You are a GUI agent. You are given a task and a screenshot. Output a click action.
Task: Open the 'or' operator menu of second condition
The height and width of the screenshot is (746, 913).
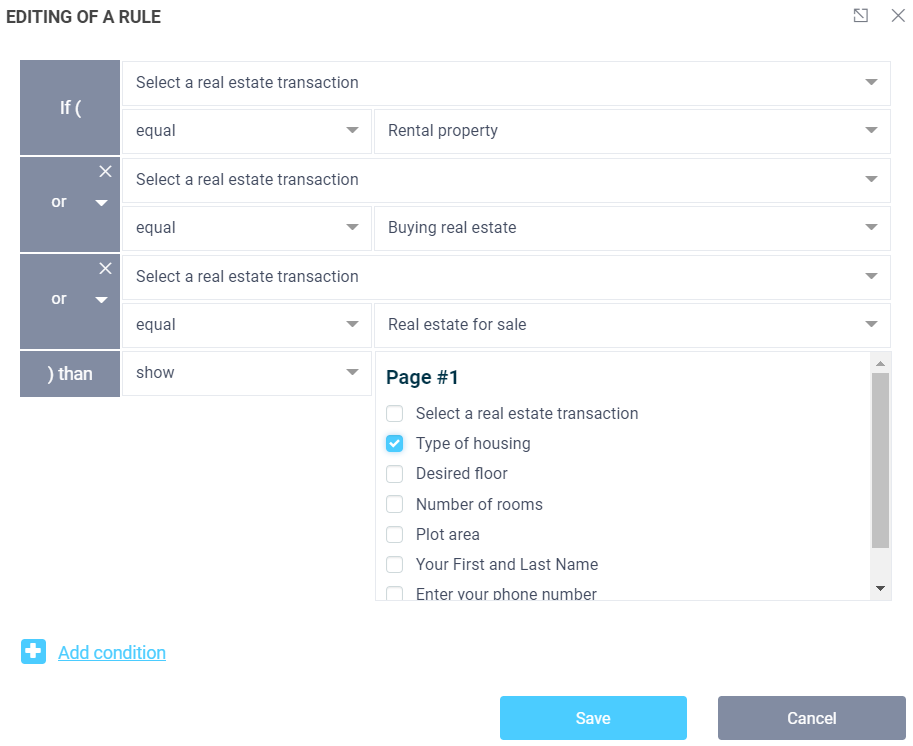(x=100, y=202)
